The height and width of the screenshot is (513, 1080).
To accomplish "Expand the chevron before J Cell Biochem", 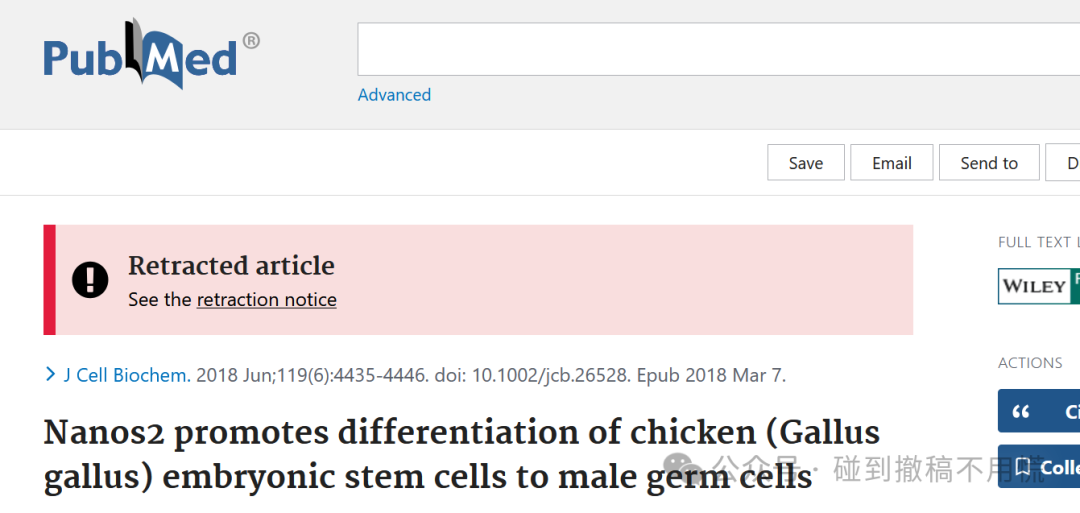I will [50, 375].
